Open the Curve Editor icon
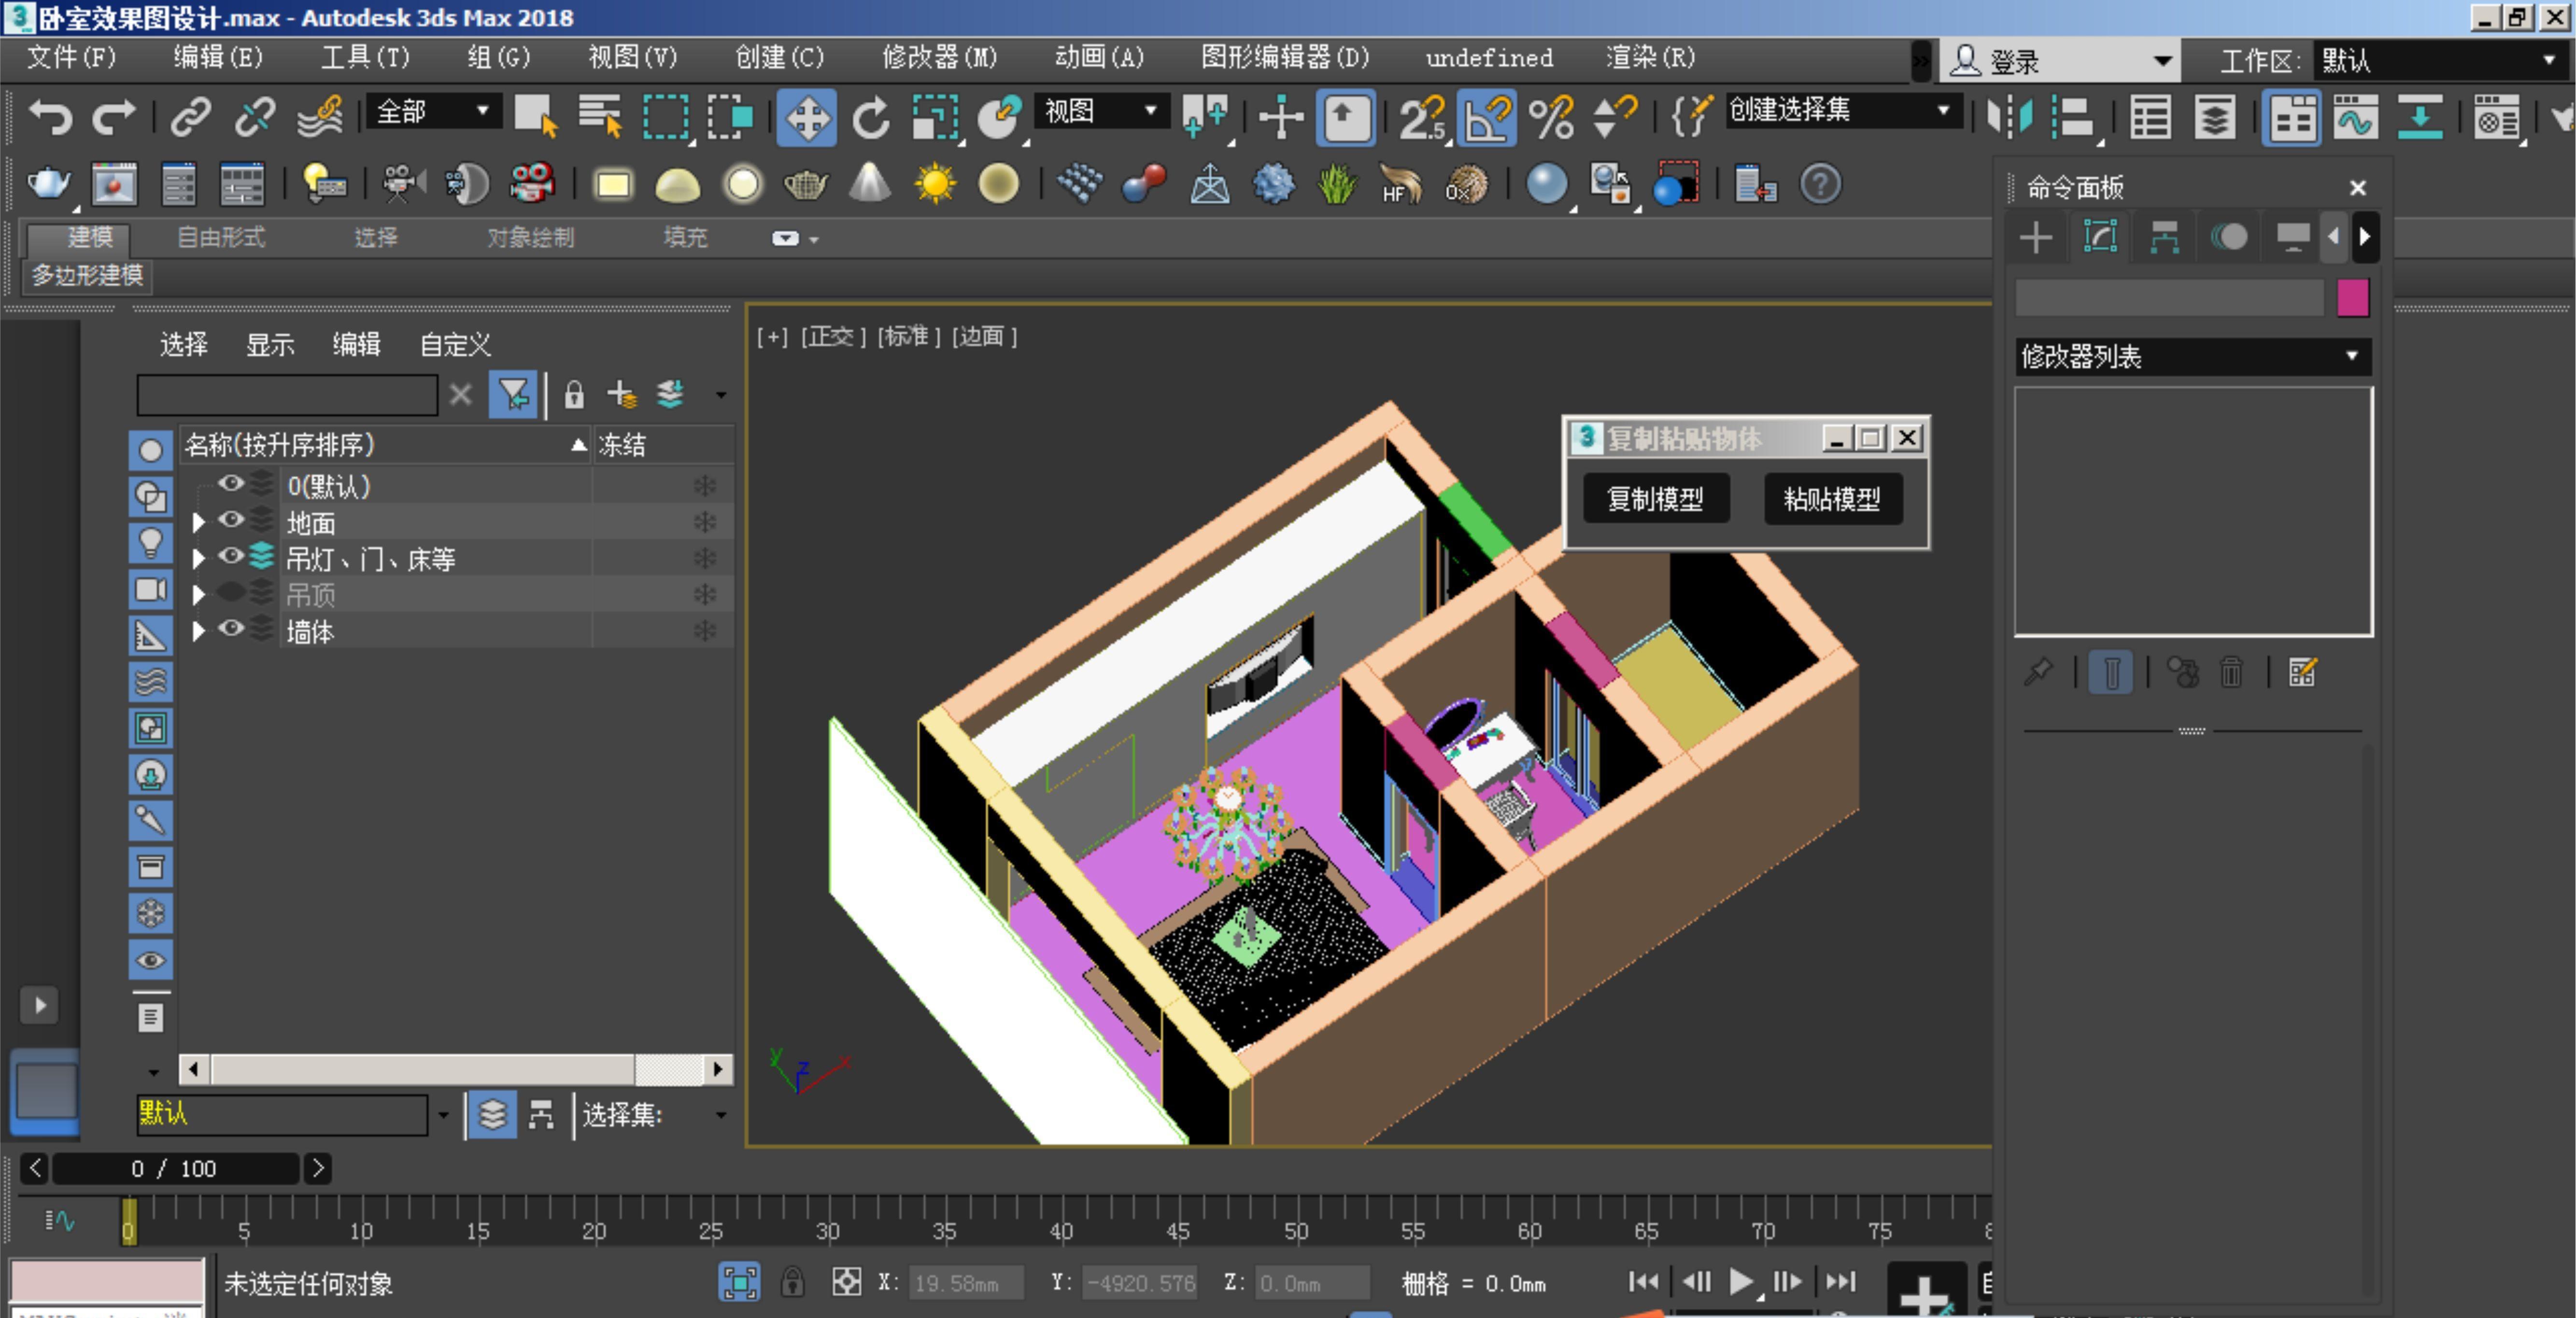The height and width of the screenshot is (1318, 2576). (2354, 118)
